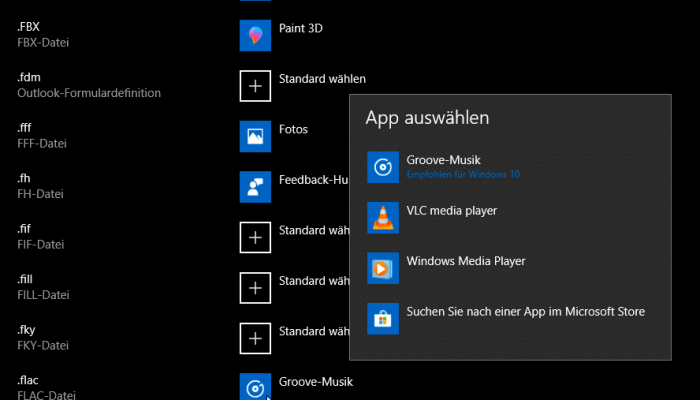The height and width of the screenshot is (400, 700).
Task: Choose VLC media player as the default
Action: (510, 217)
